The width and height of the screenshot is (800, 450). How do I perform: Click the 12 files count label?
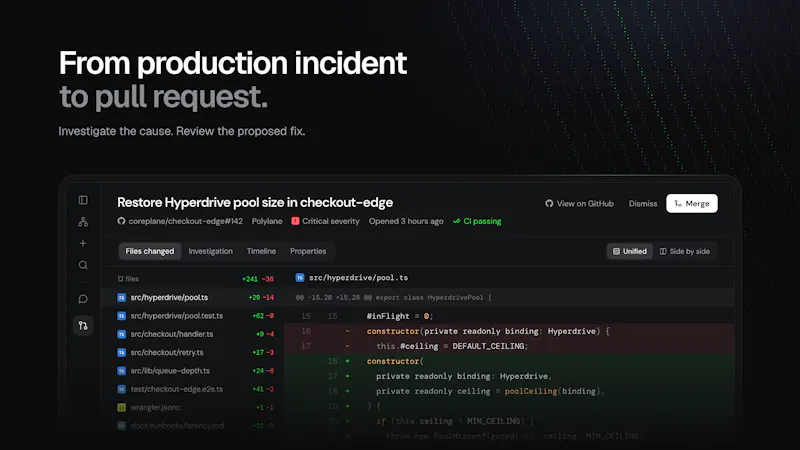128,279
